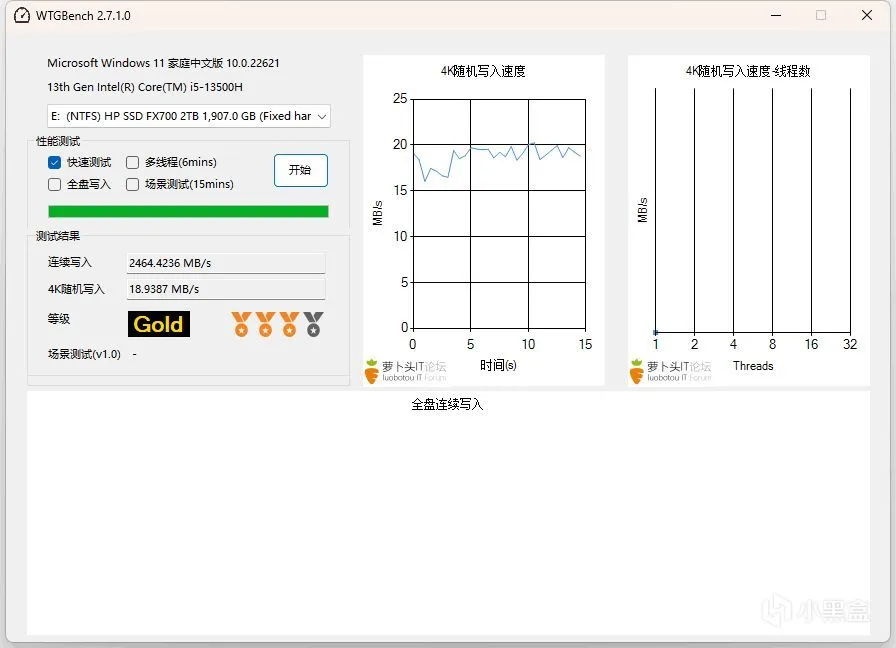
Task: Uncheck the 快速测试 checkbox
Action: (x=54, y=162)
